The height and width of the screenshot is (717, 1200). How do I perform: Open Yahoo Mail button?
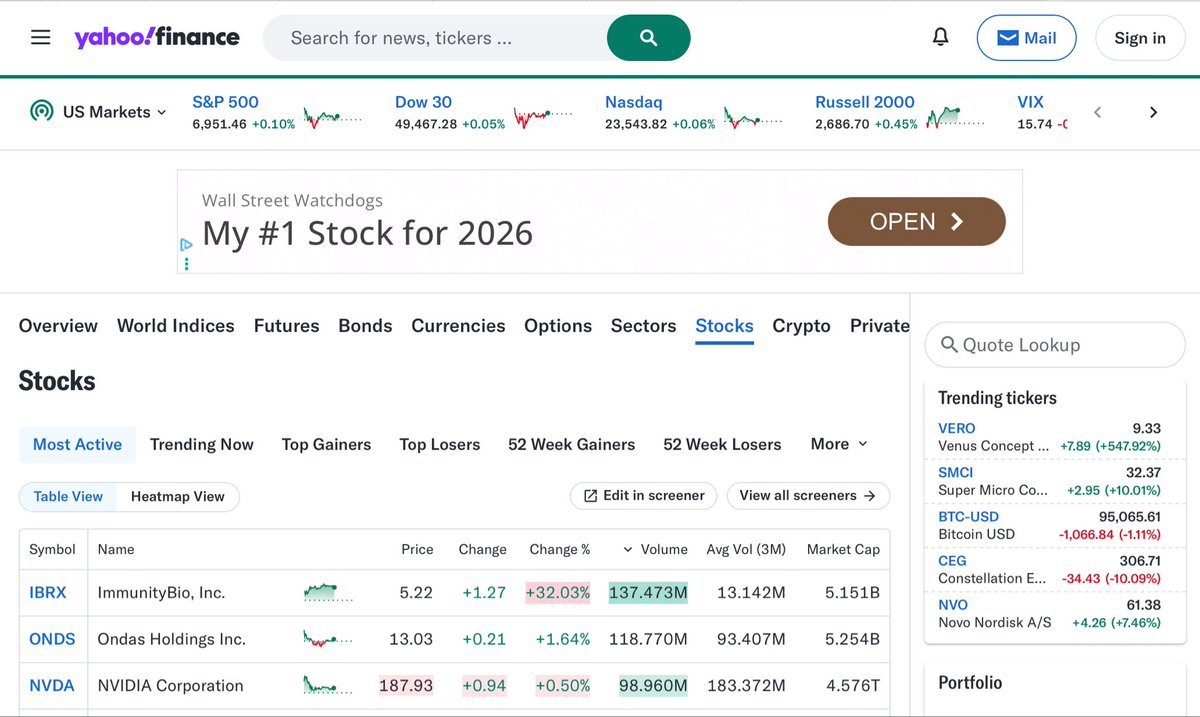pos(1027,38)
